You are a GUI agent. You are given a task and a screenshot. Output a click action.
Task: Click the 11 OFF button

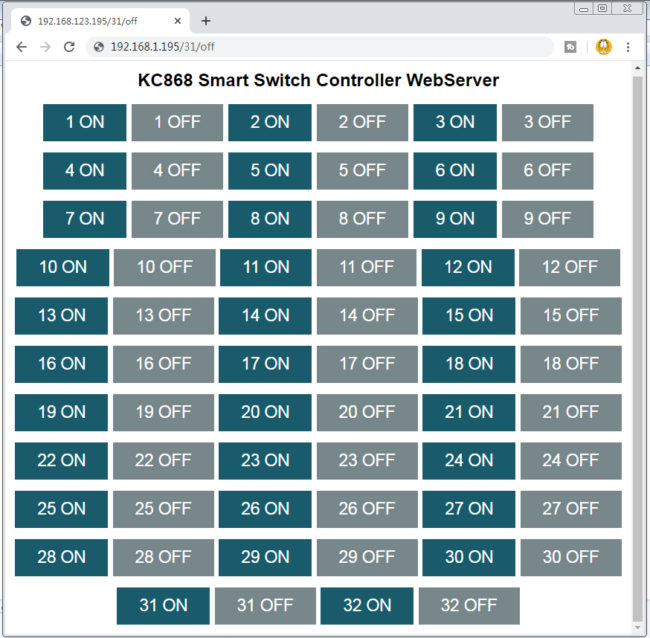pyautogui.click(x=366, y=267)
